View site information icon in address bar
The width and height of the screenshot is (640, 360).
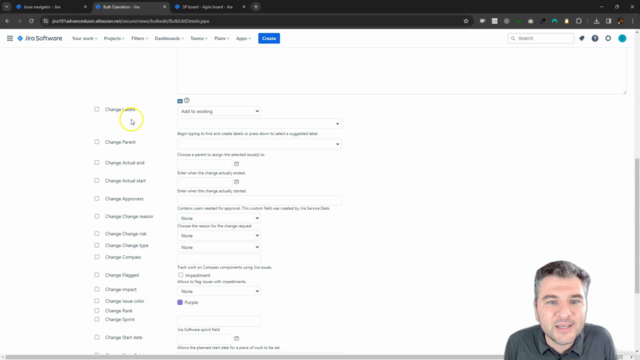pos(46,21)
